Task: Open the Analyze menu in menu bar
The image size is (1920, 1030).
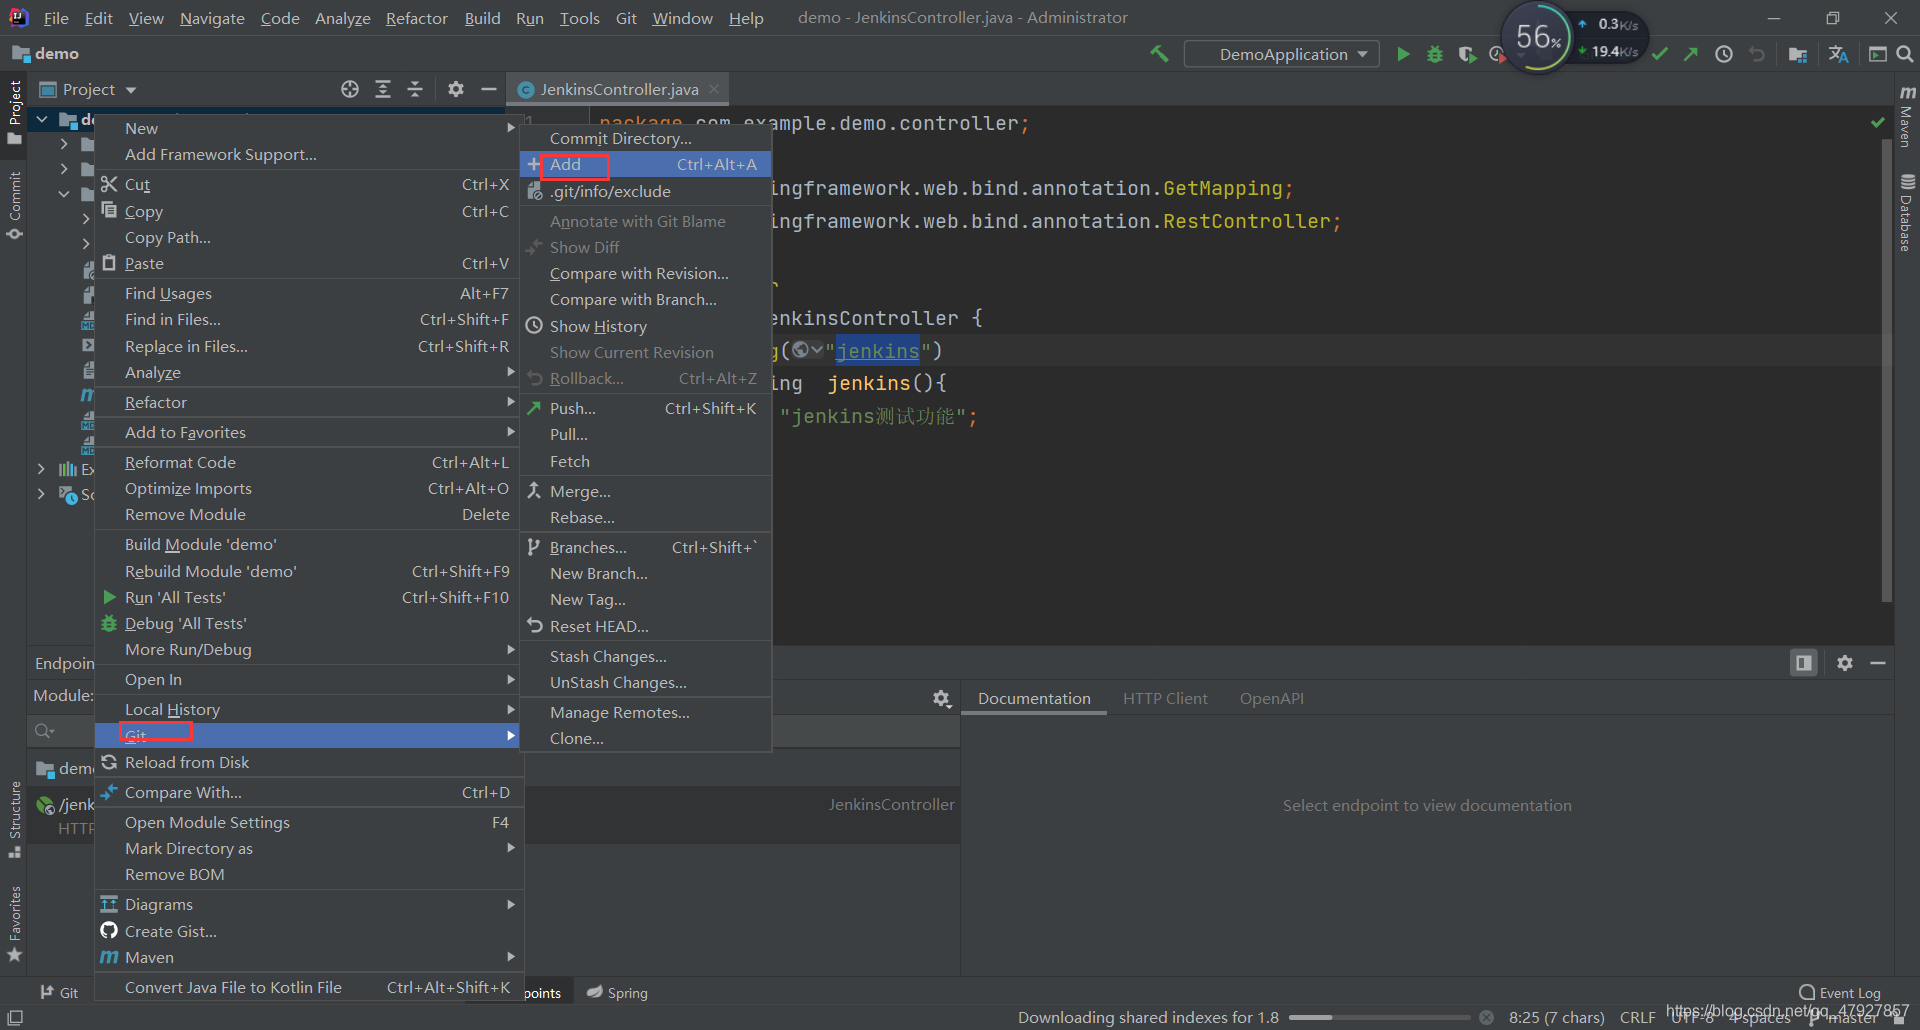Action: point(342,18)
